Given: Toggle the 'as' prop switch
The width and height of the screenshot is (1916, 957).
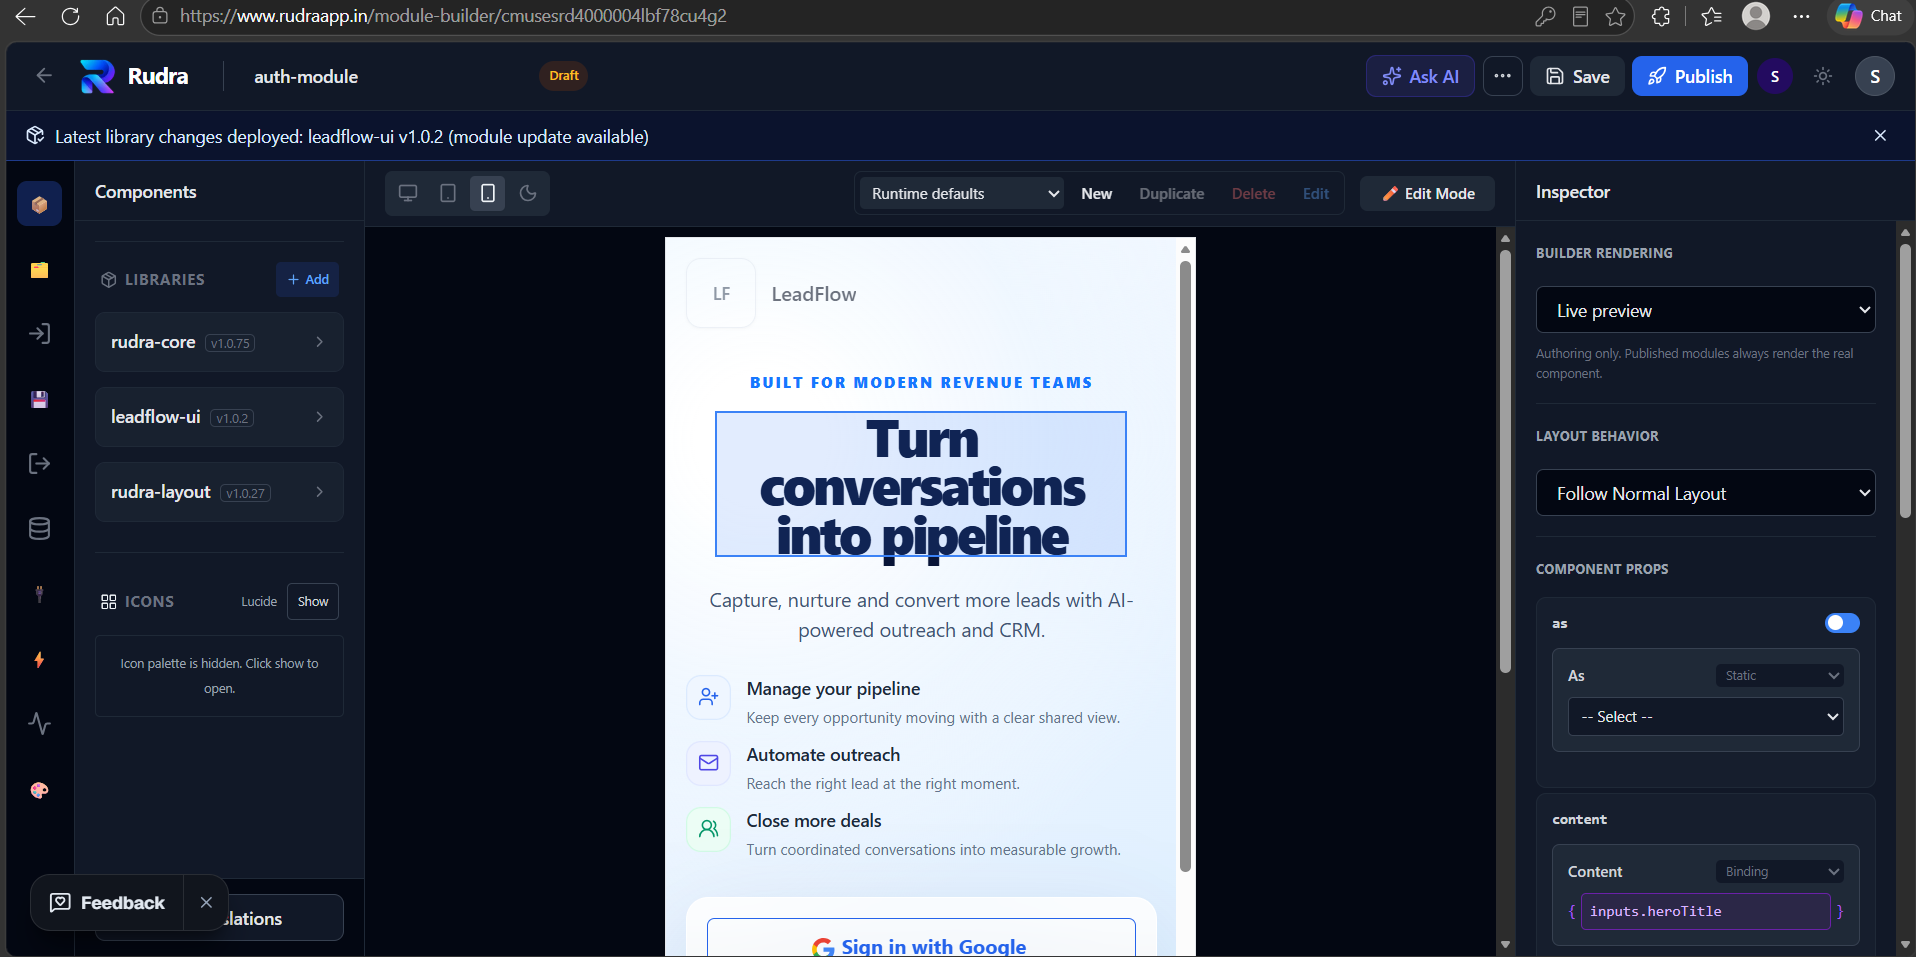Looking at the screenshot, I should (x=1842, y=623).
